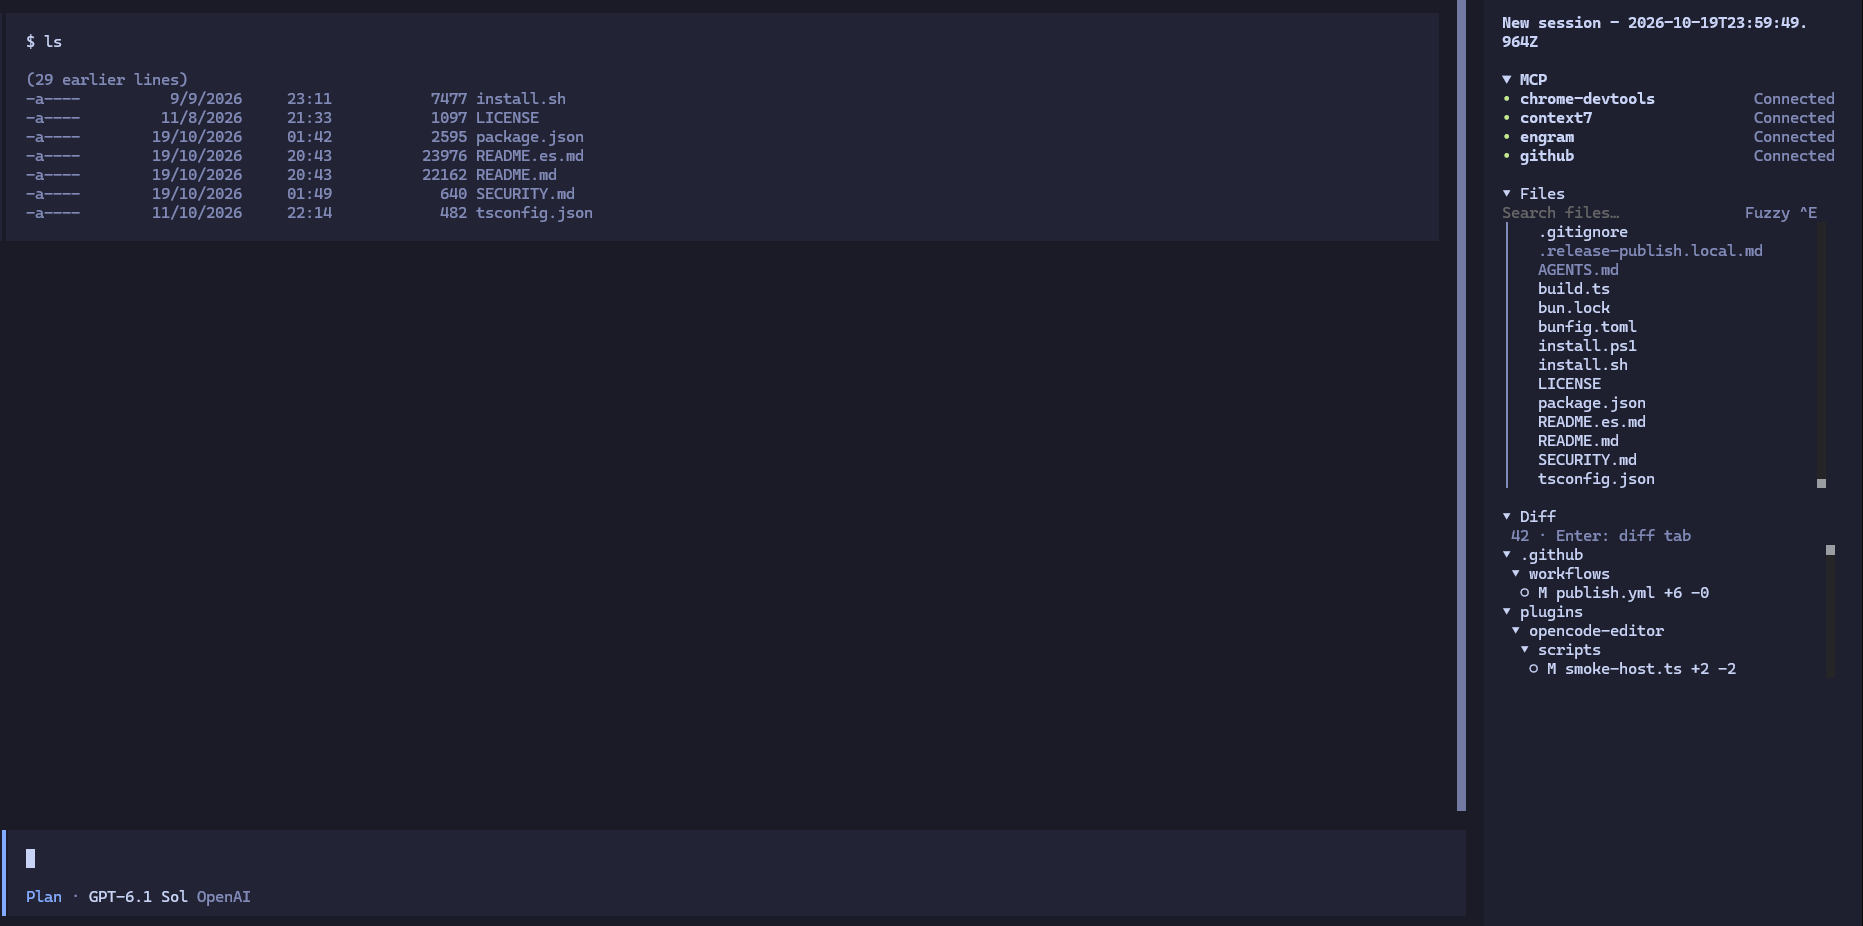Click the status dot beside engram

[x=1507, y=136]
